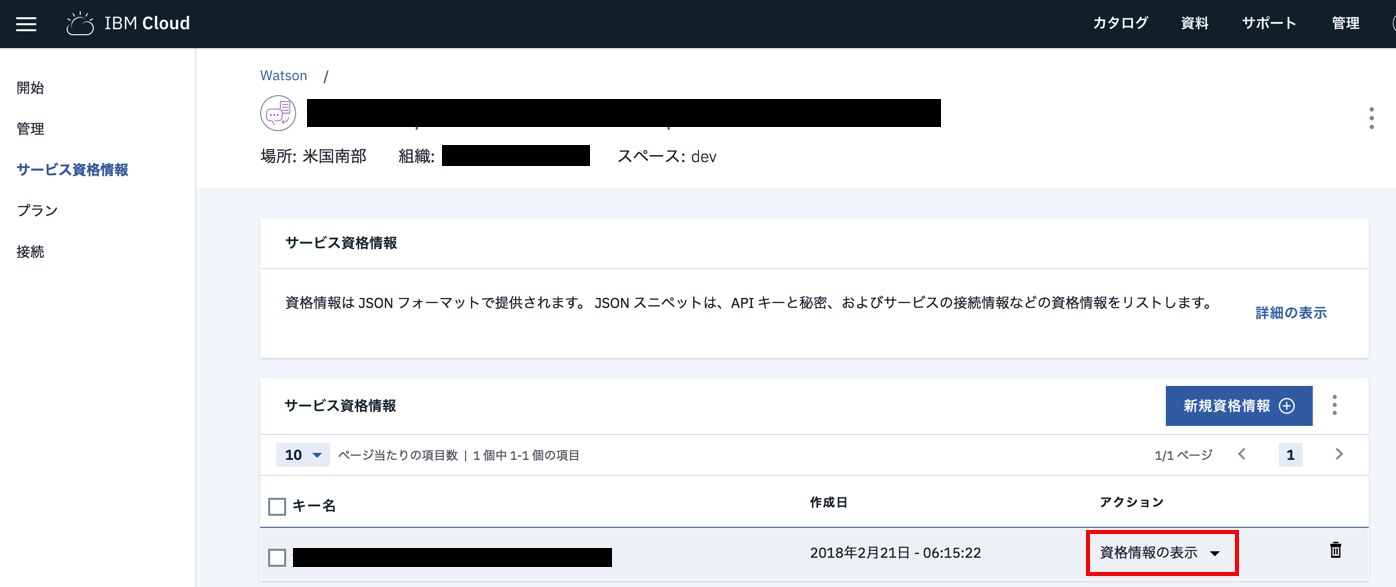
Task: Click the Watson breadcrumb link
Action: [284, 75]
